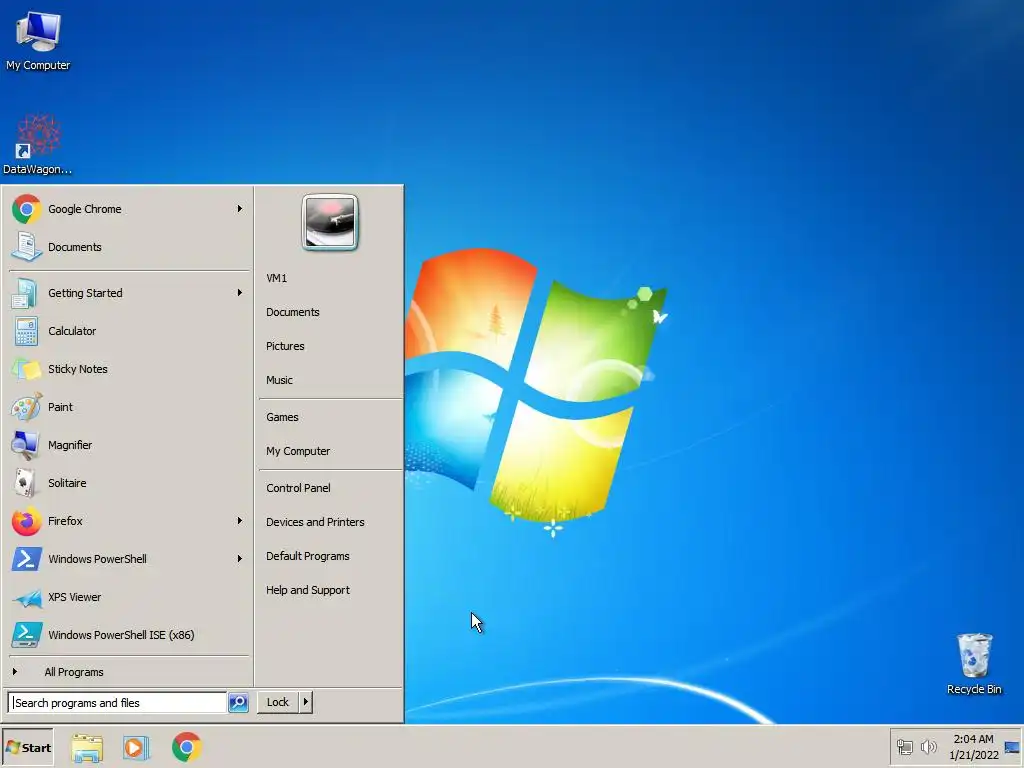
Task: Start Solitaire icon
Action: [26, 483]
